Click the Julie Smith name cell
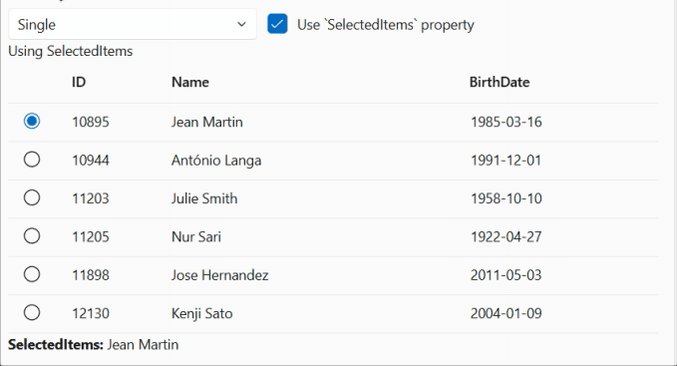This screenshot has height=366, width=677. coord(204,199)
